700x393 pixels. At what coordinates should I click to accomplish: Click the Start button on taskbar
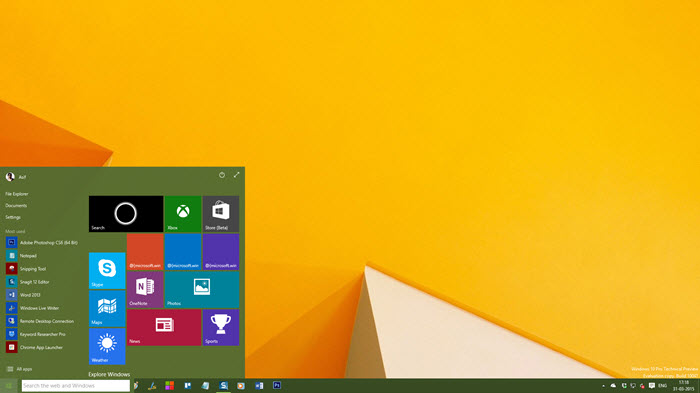click(8, 386)
